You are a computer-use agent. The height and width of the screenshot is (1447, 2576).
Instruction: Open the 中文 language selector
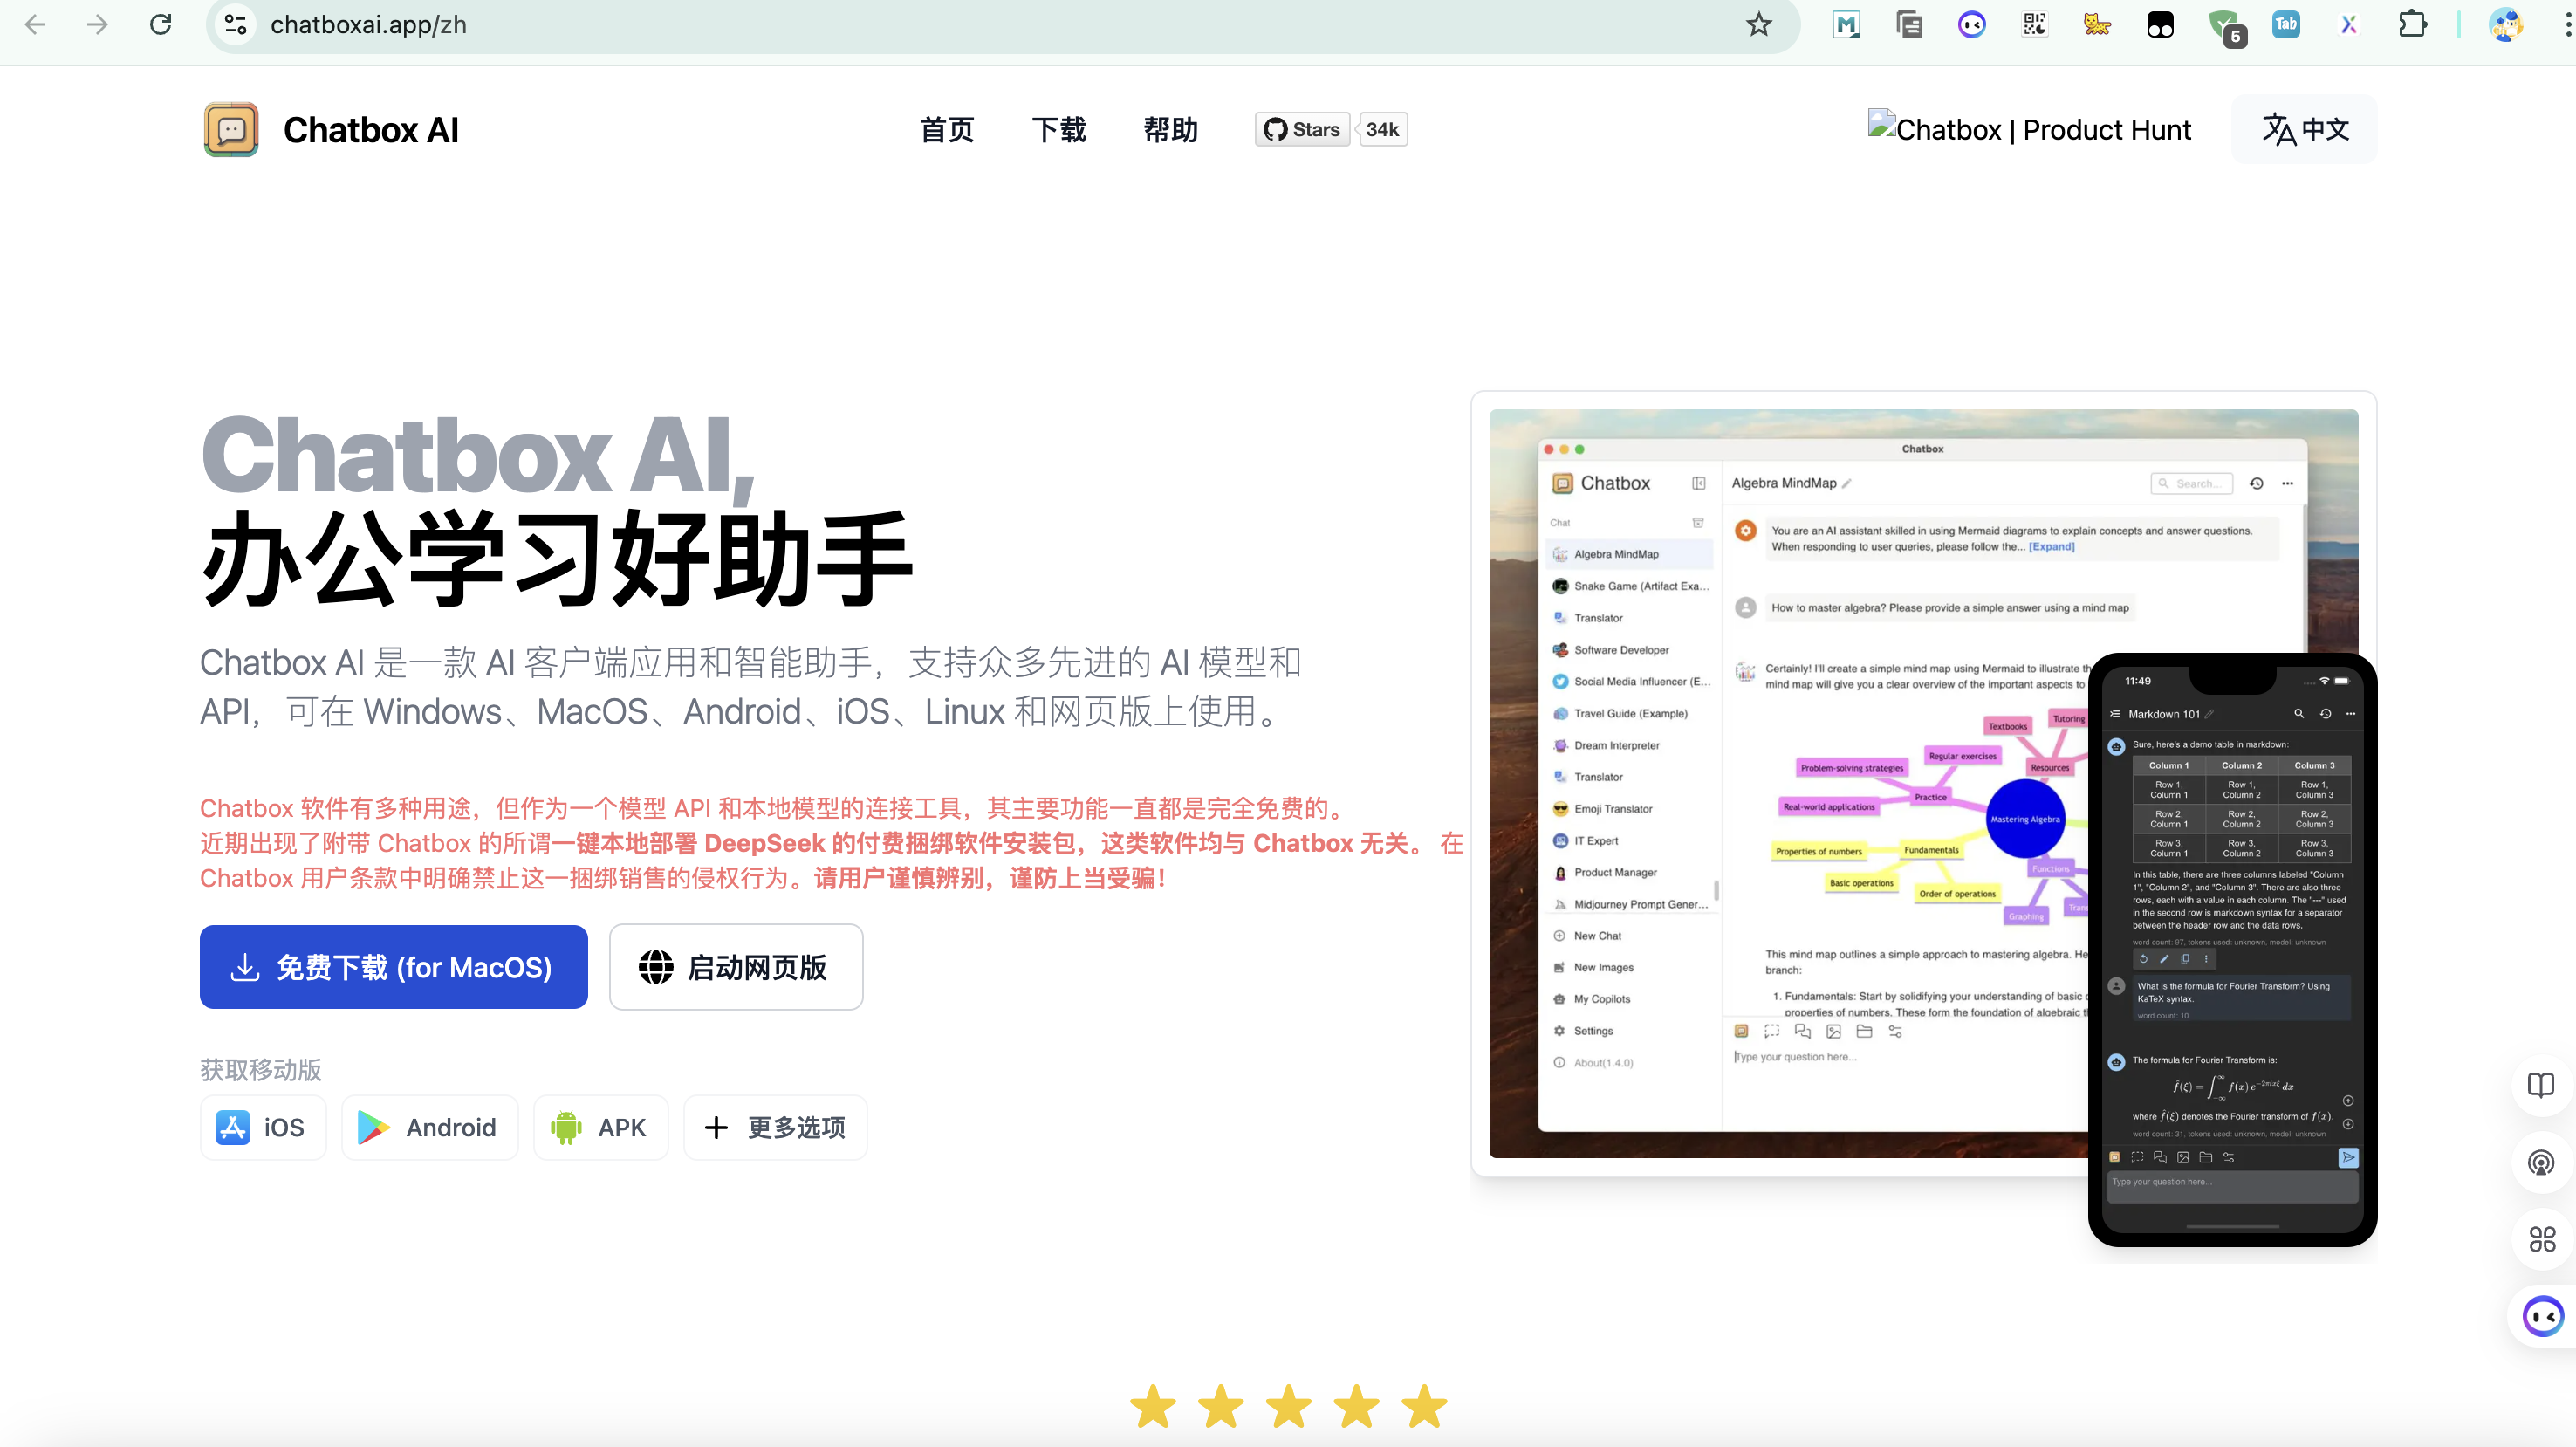pyautogui.click(x=2304, y=130)
